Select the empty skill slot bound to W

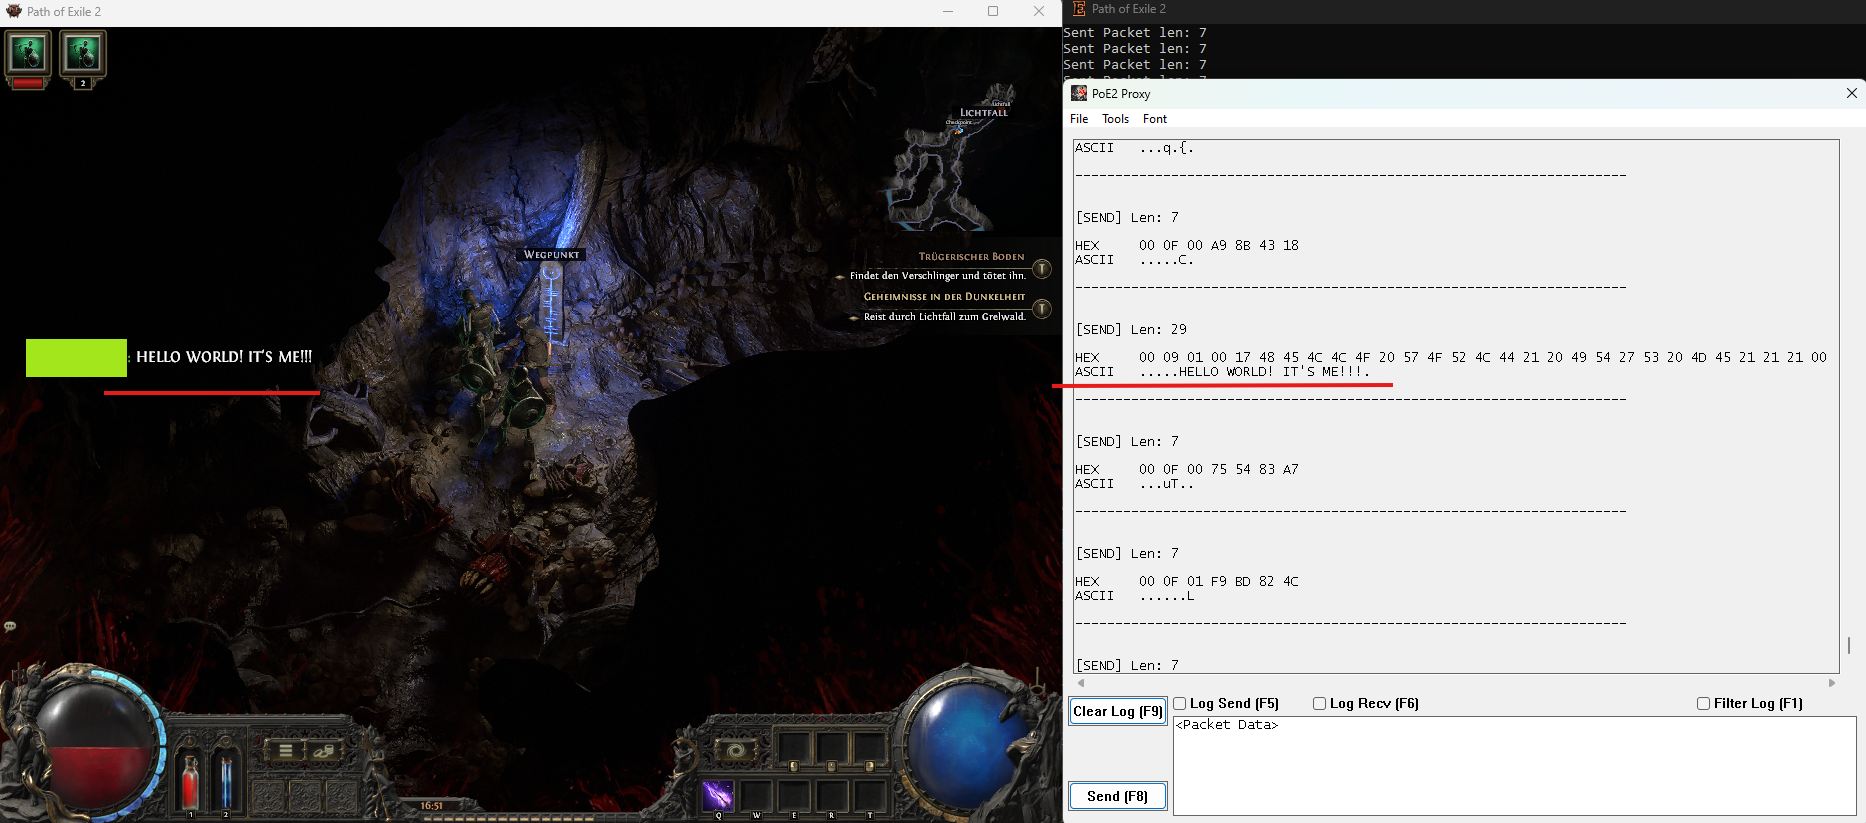756,796
